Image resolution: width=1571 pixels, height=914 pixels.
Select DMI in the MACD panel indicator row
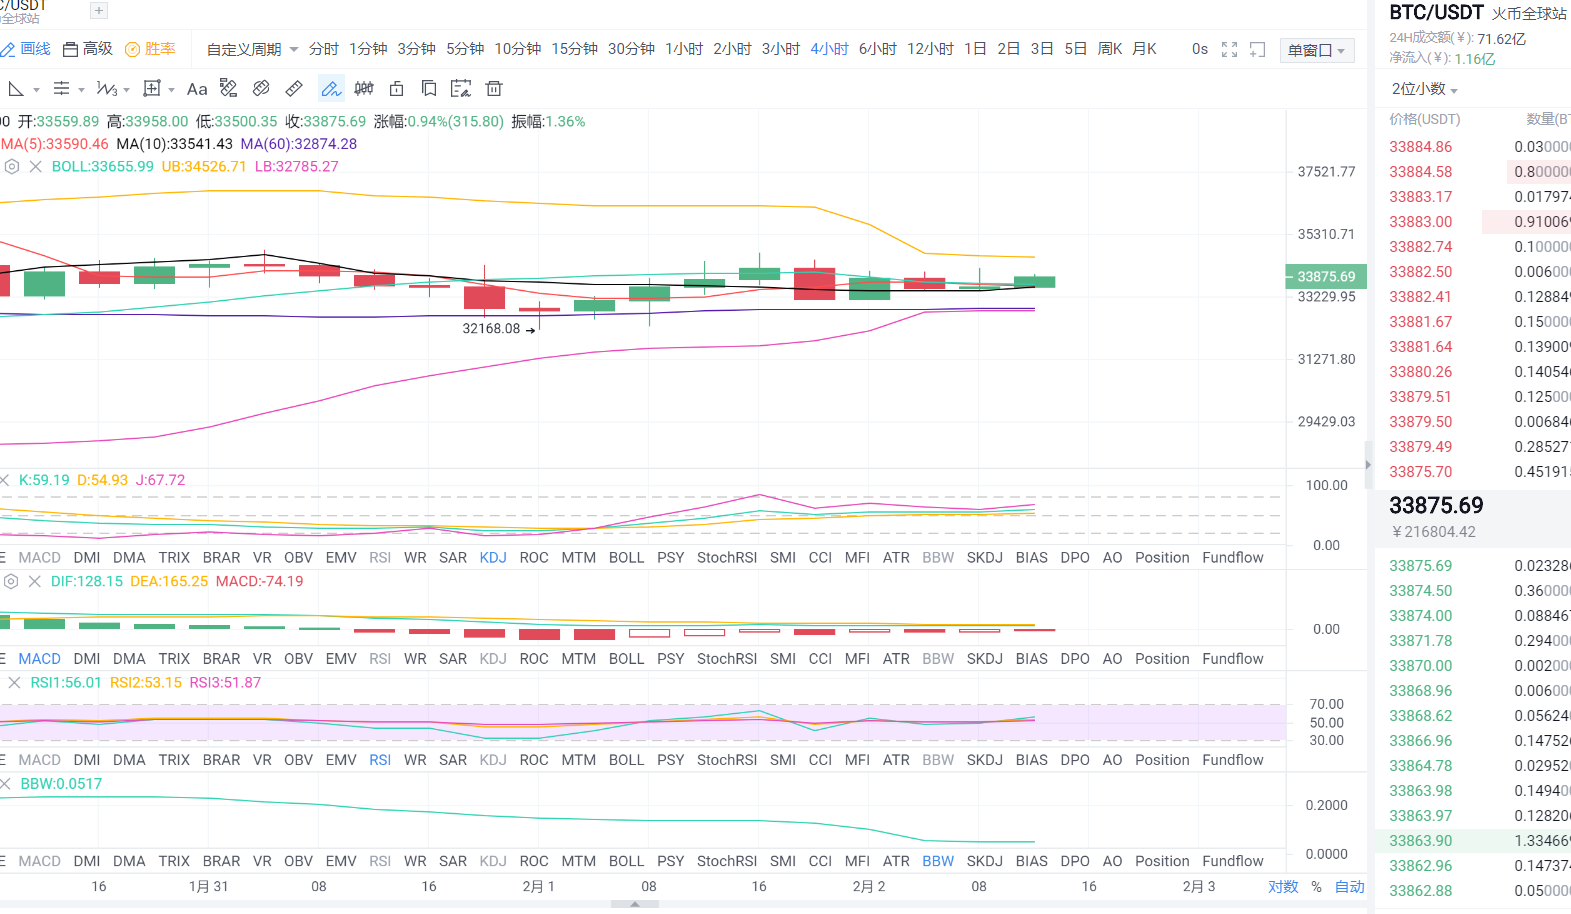tap(87, 659)
